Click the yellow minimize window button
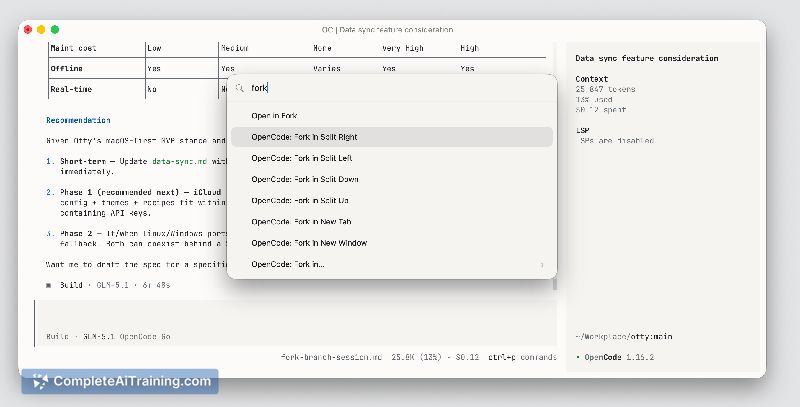The image size is (800, 407). tap(41, 30)
